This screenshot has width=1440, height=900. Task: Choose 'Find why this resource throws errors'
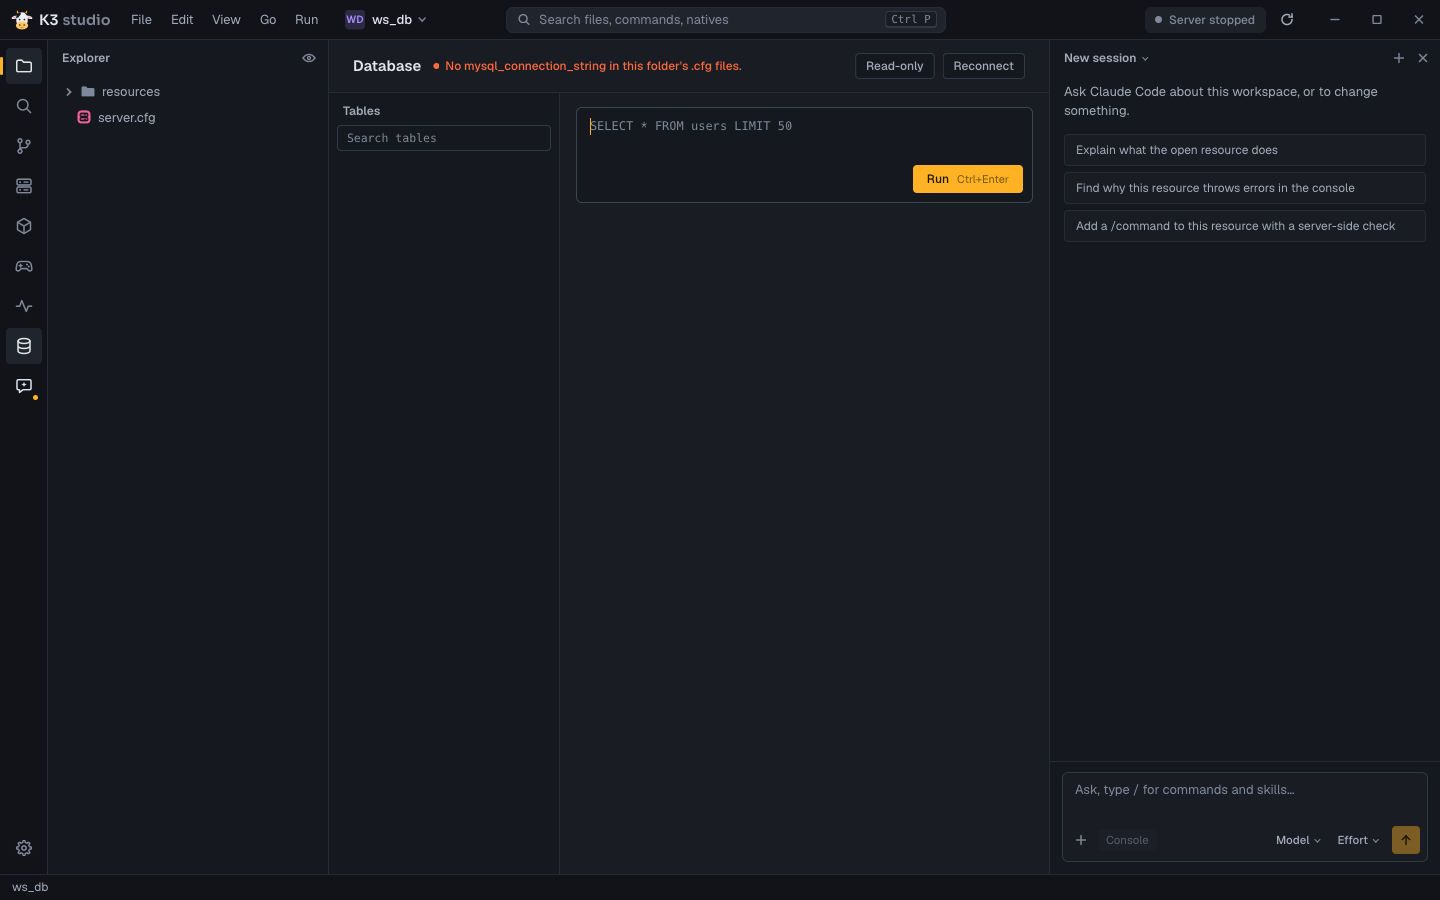(1245, 188)
